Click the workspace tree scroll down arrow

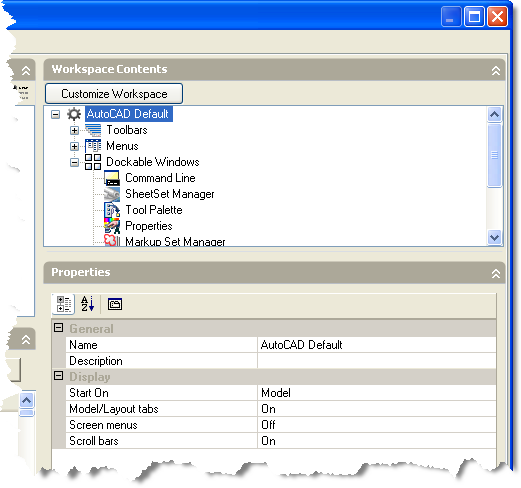(495, 238)
